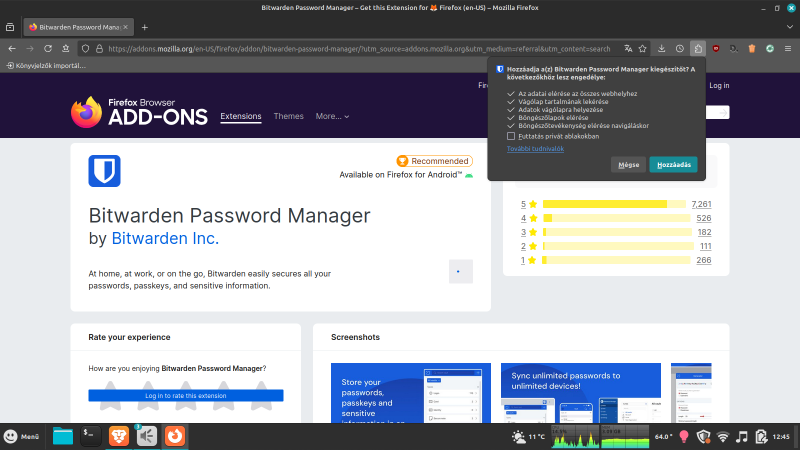Viewport: 800px width, 450px height.
Task: Click the 1-star rating bar
Action: (616, 260)
